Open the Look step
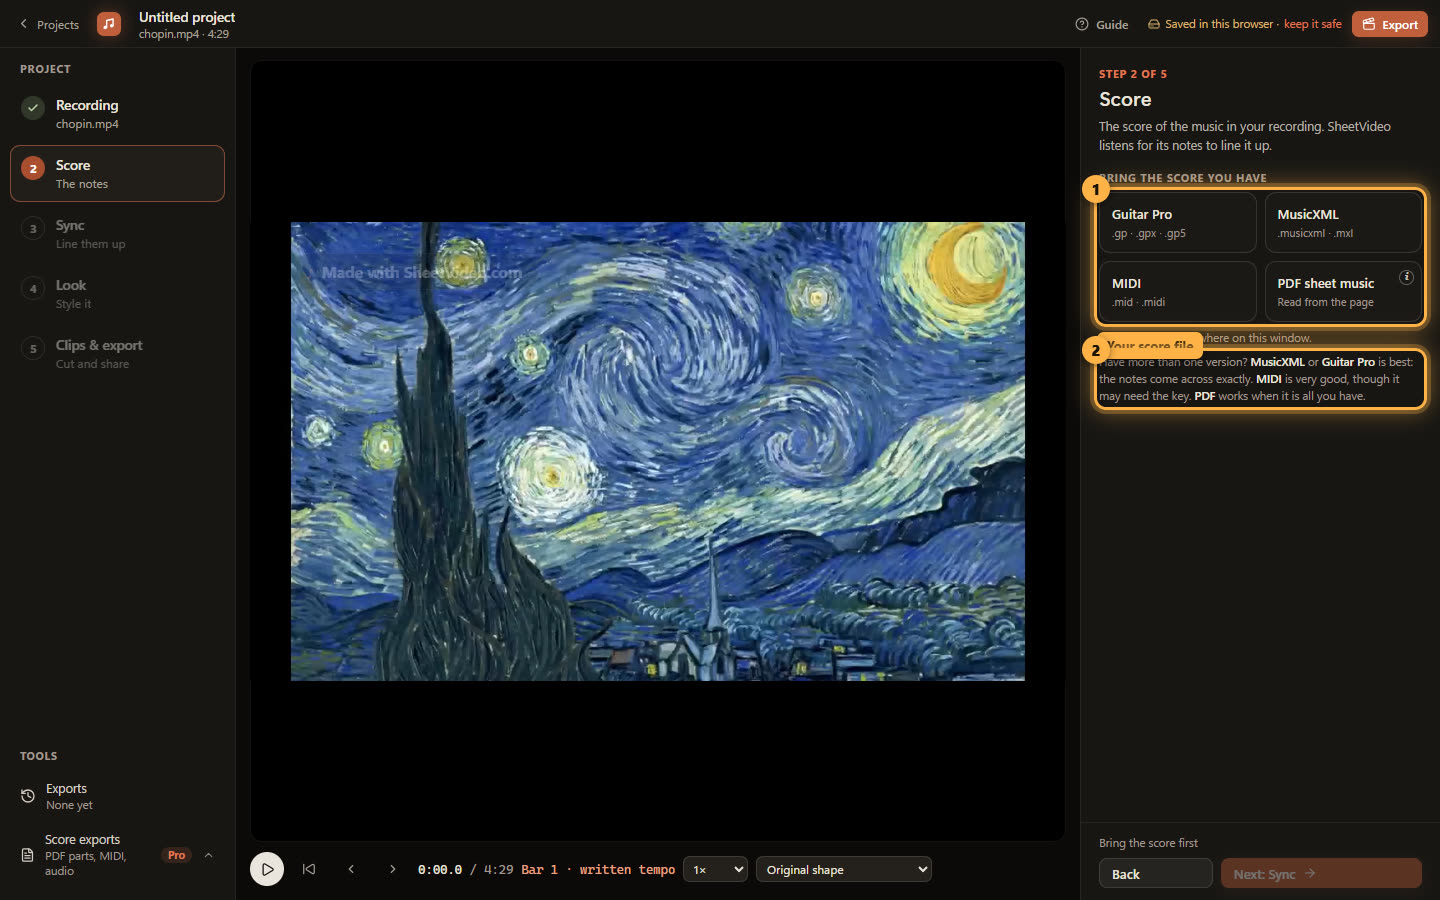 117,294
